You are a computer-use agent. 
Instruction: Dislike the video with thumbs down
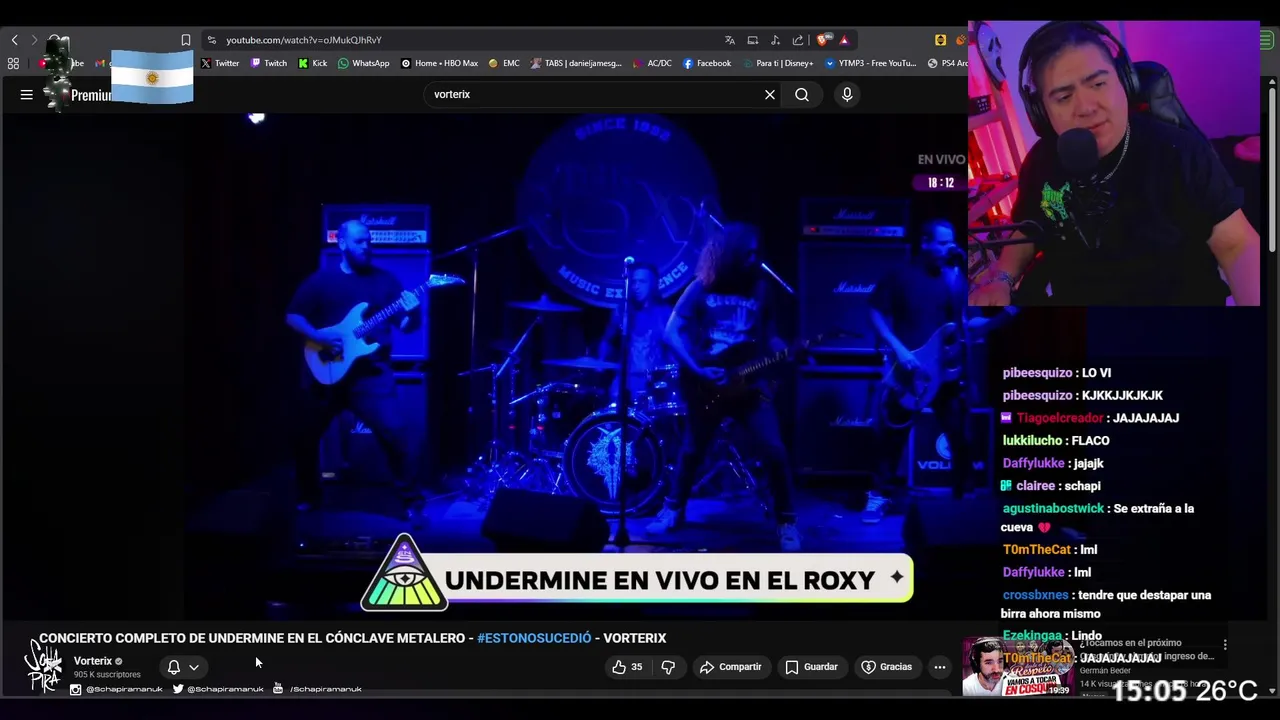point(669,667)
